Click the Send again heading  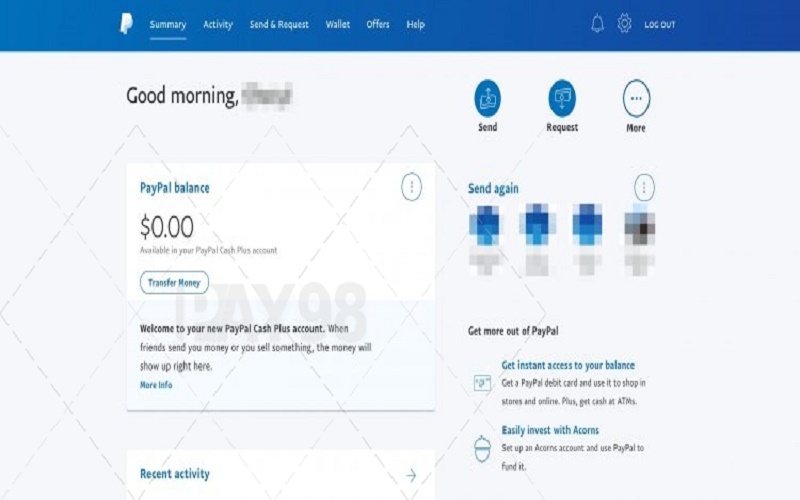(493, 189)
